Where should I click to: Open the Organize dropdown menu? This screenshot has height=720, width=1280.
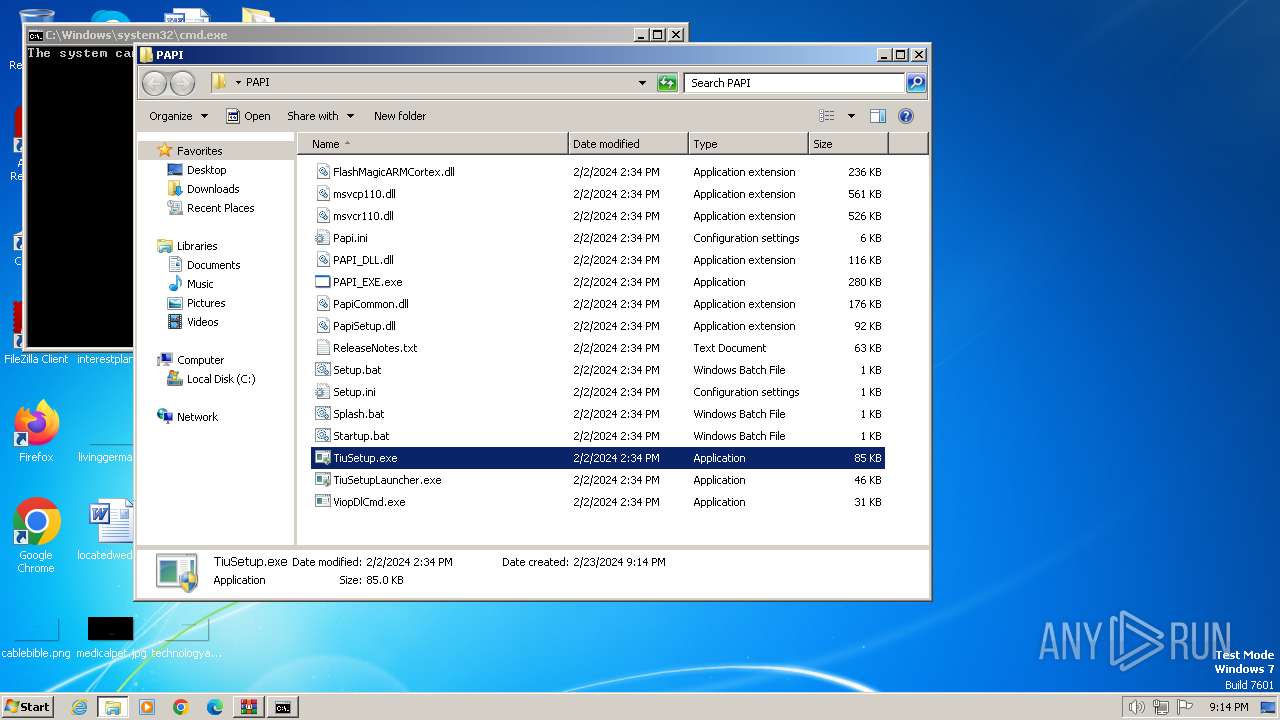tap(178, 116)
